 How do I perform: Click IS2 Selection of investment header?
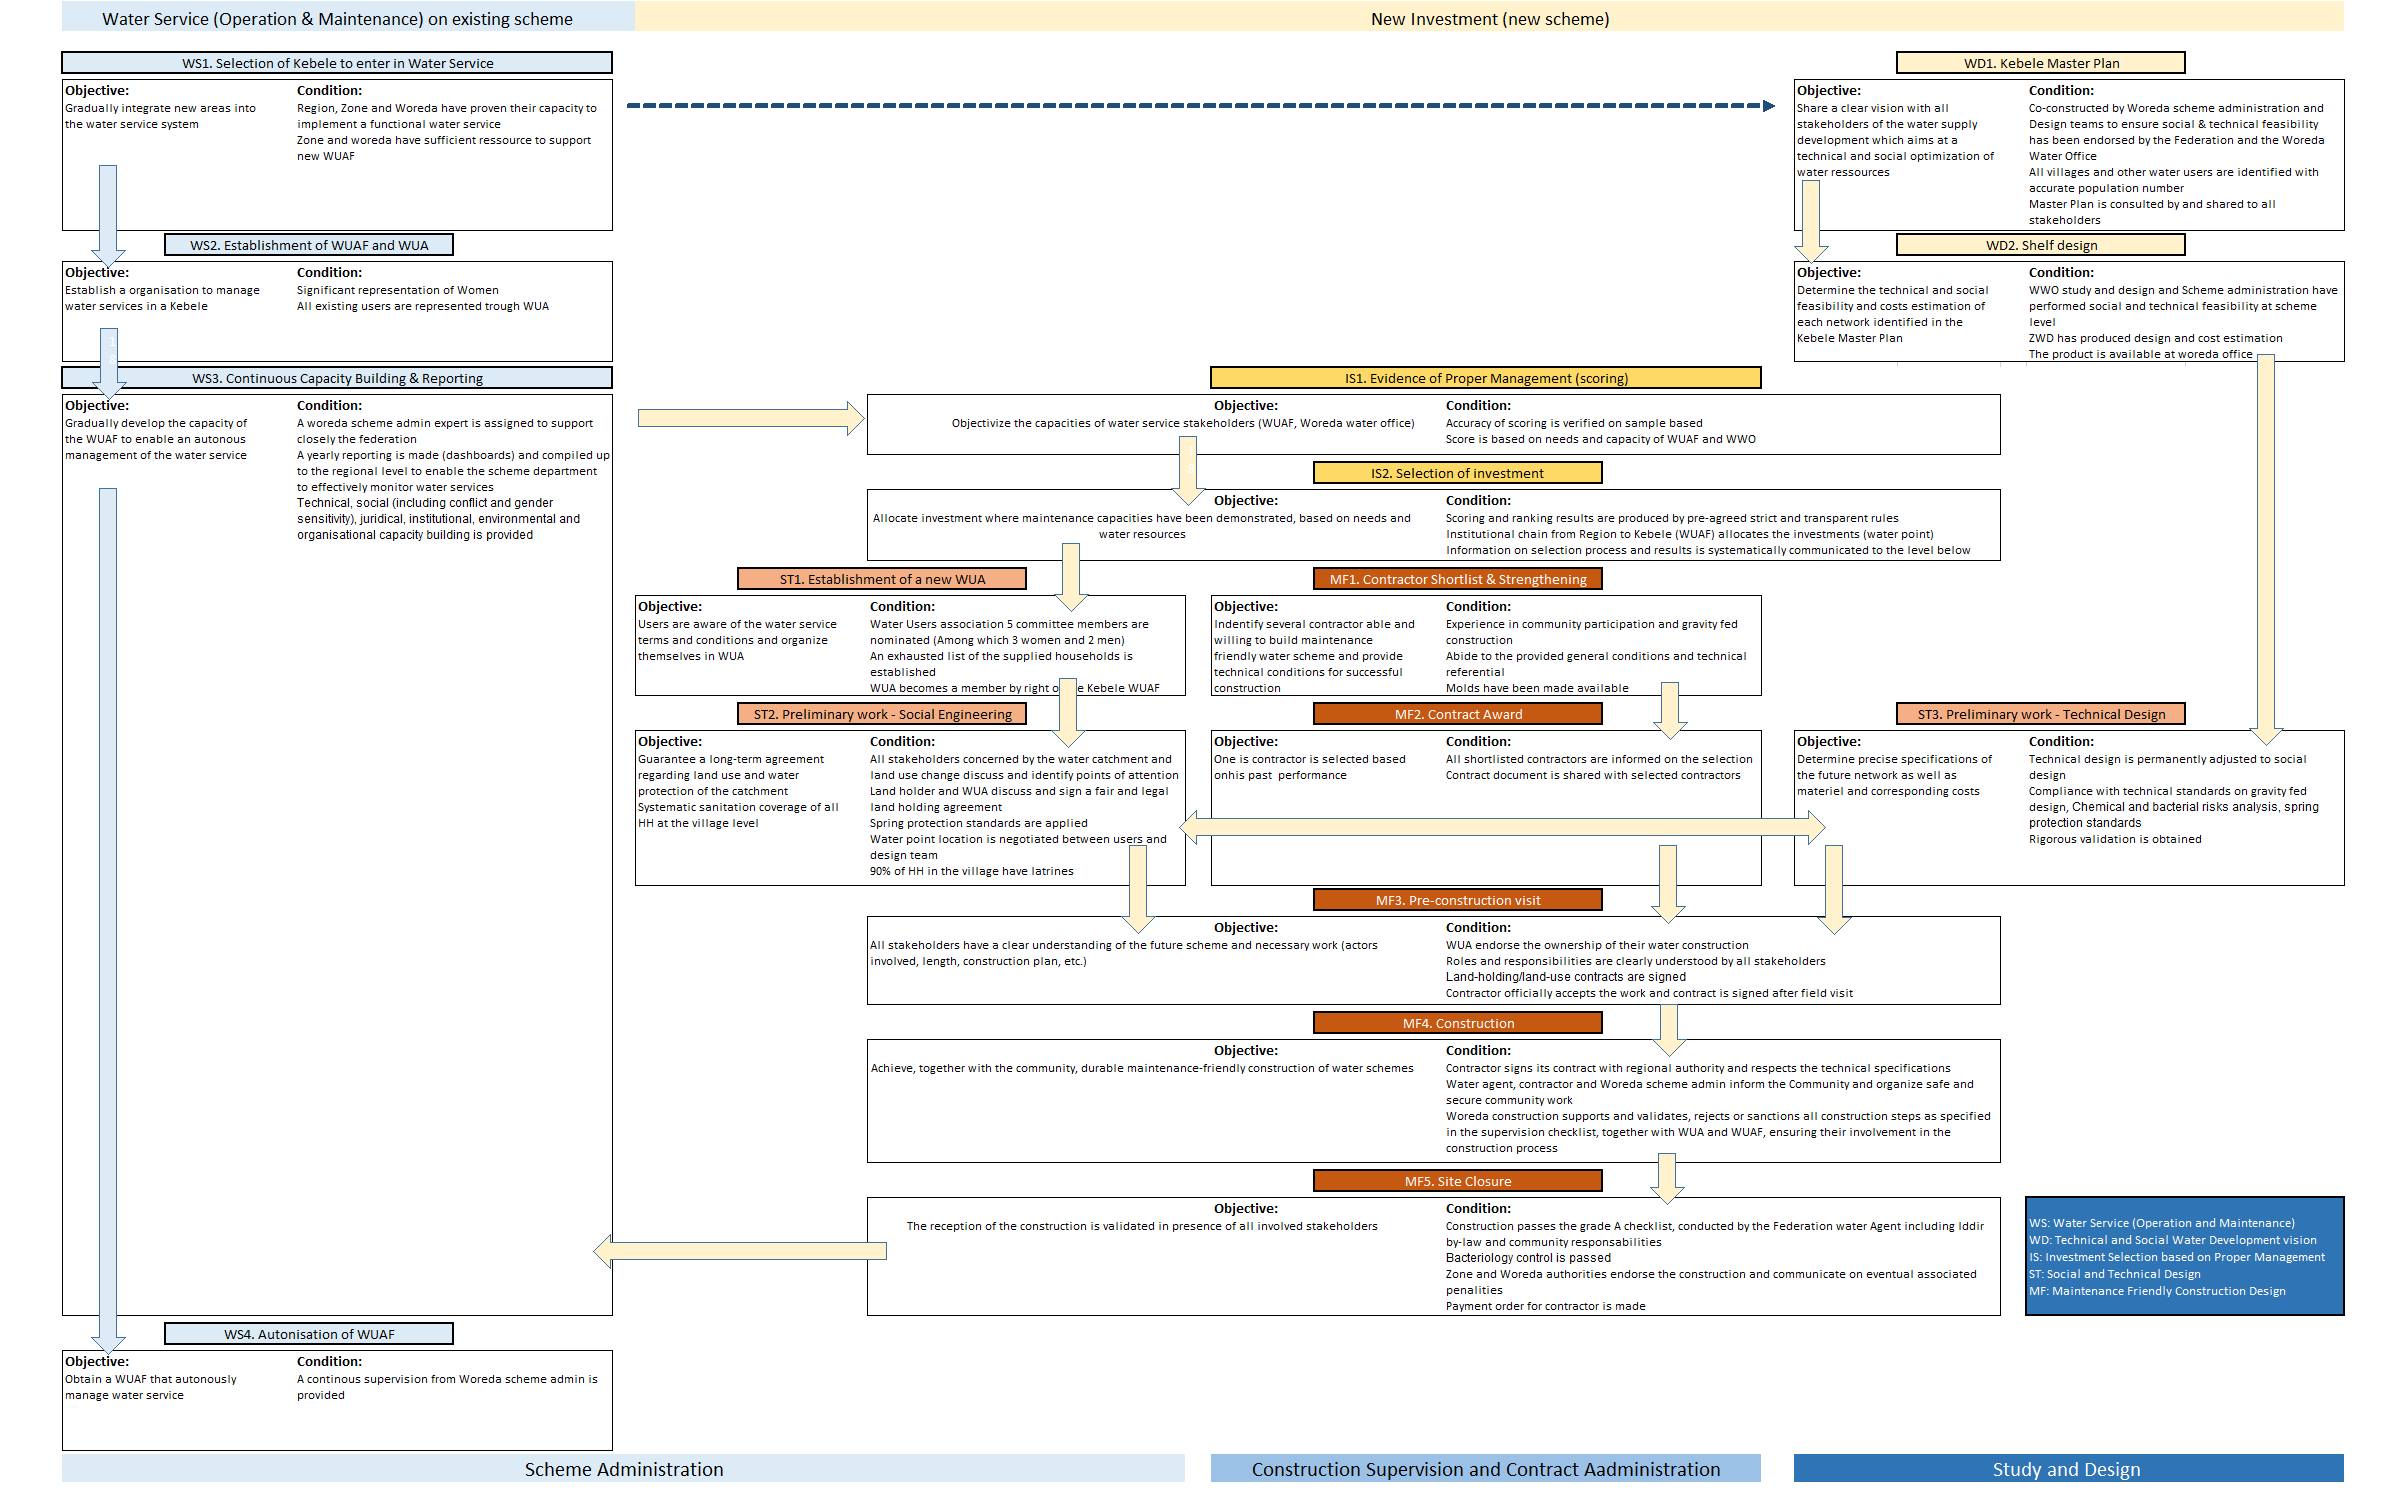click(1457, 473)
